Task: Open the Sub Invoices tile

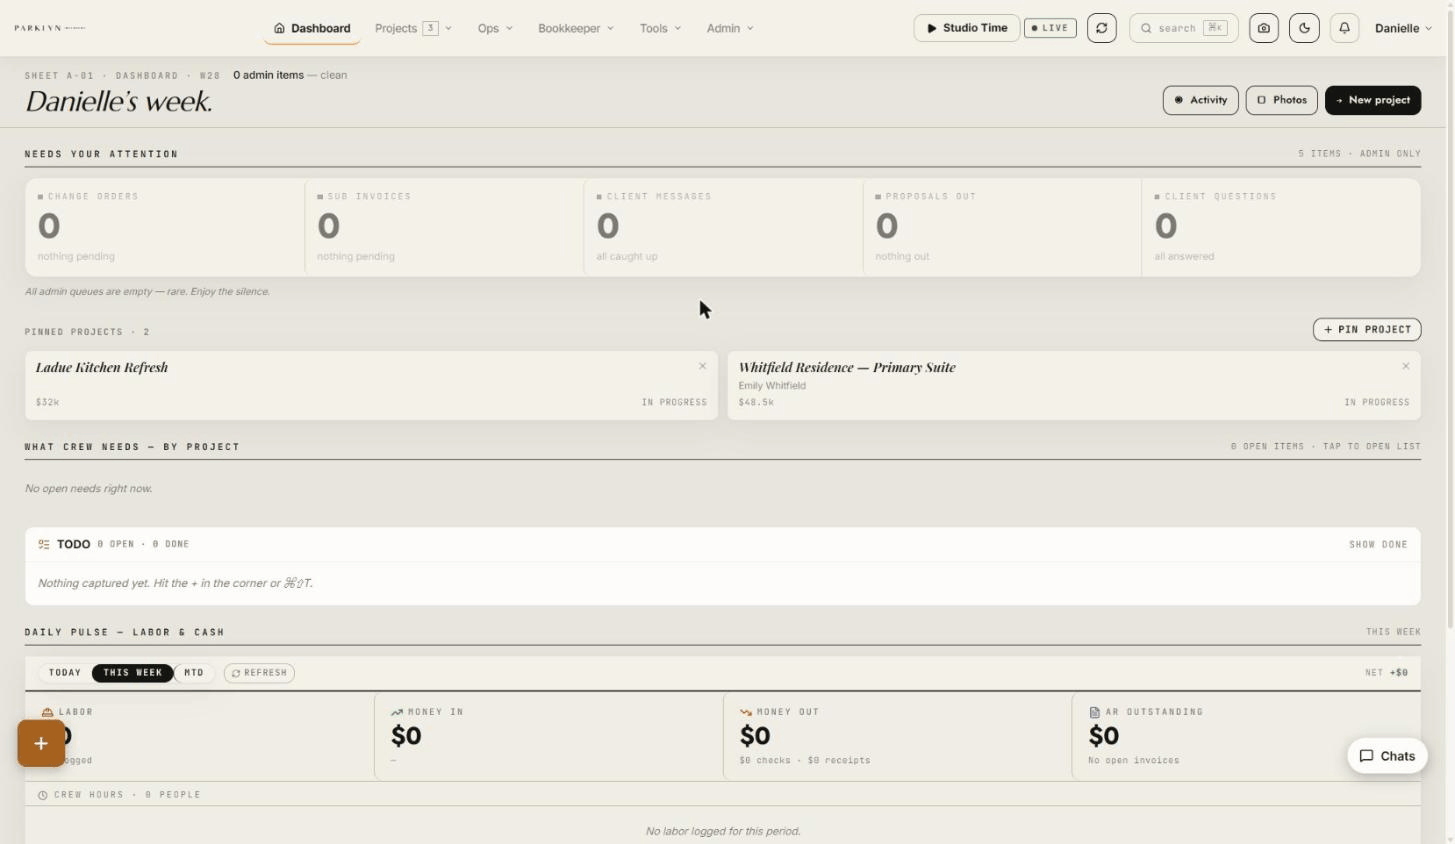Action: [444, 227]
